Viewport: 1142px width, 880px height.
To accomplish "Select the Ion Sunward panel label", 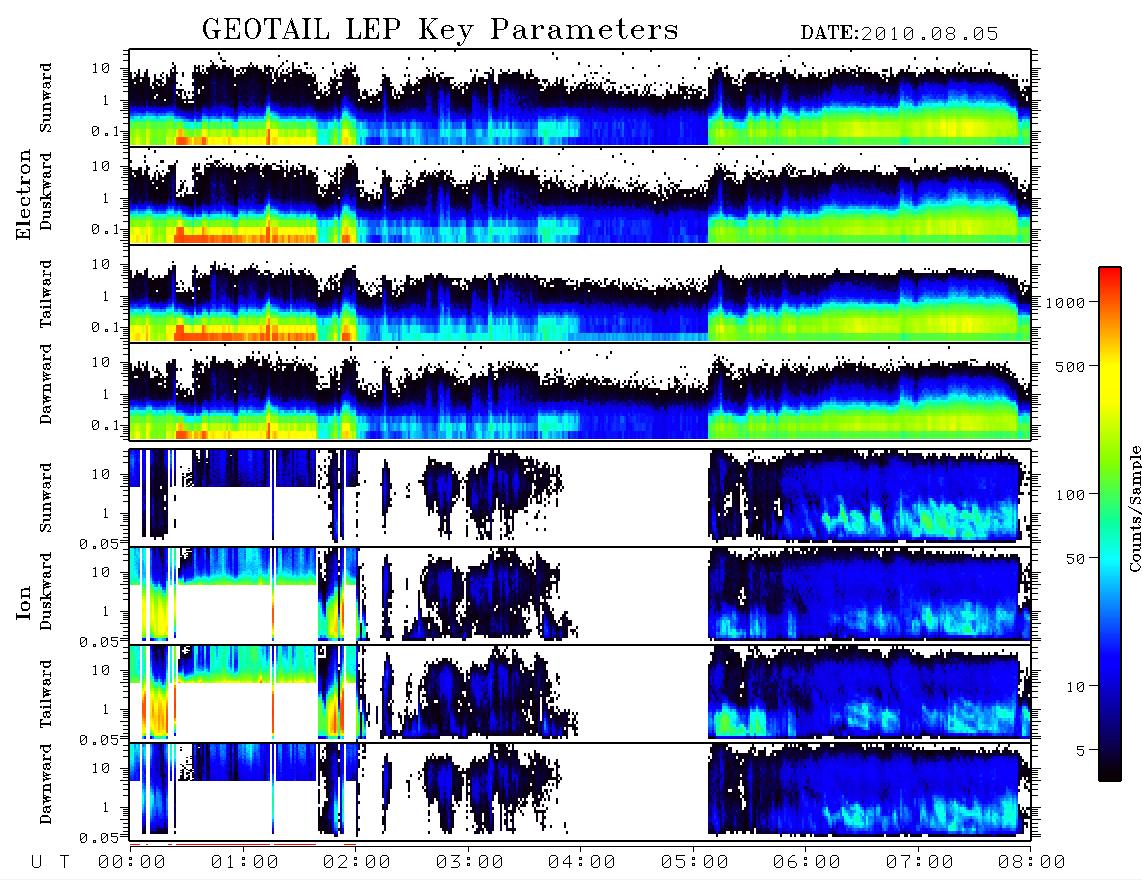I will tap(46, 497).
